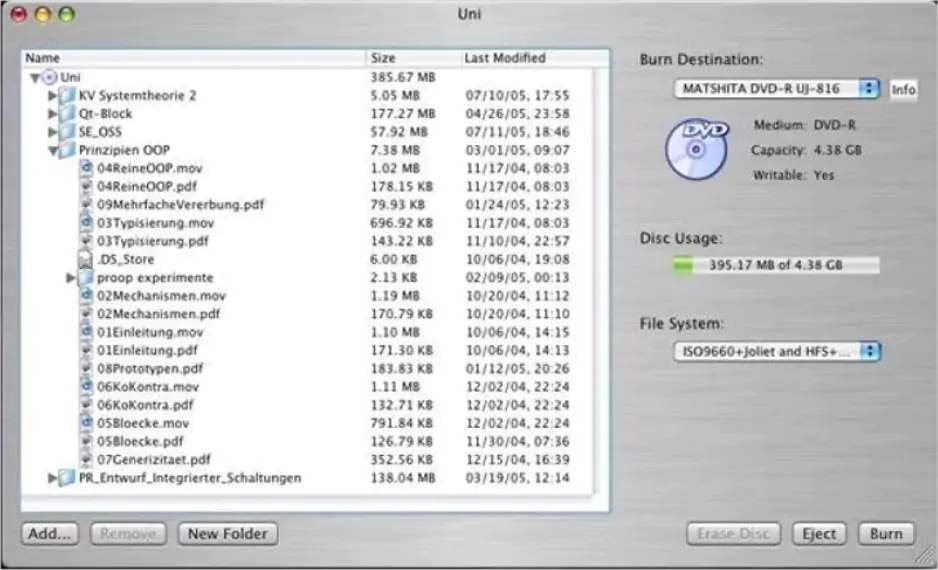The height and width of the screenshot is (570, 938).
Task: Click the Disc Usage progress bar
Action: pyautogui.click(x=776, y=265)
